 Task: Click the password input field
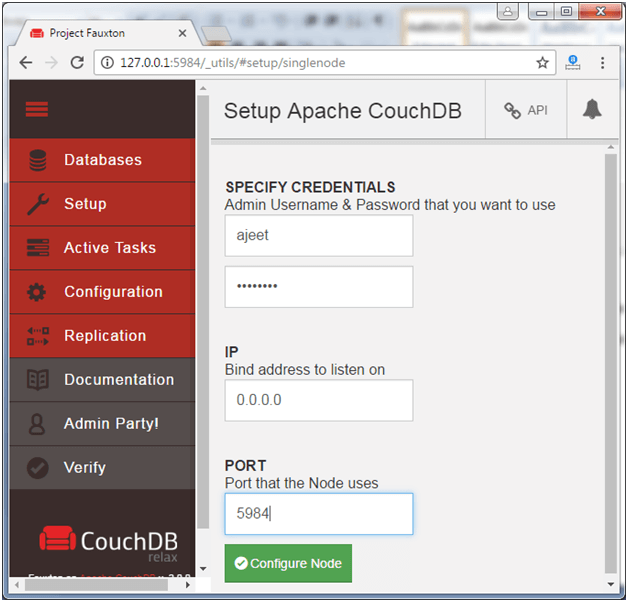click(x=319, y=287)
